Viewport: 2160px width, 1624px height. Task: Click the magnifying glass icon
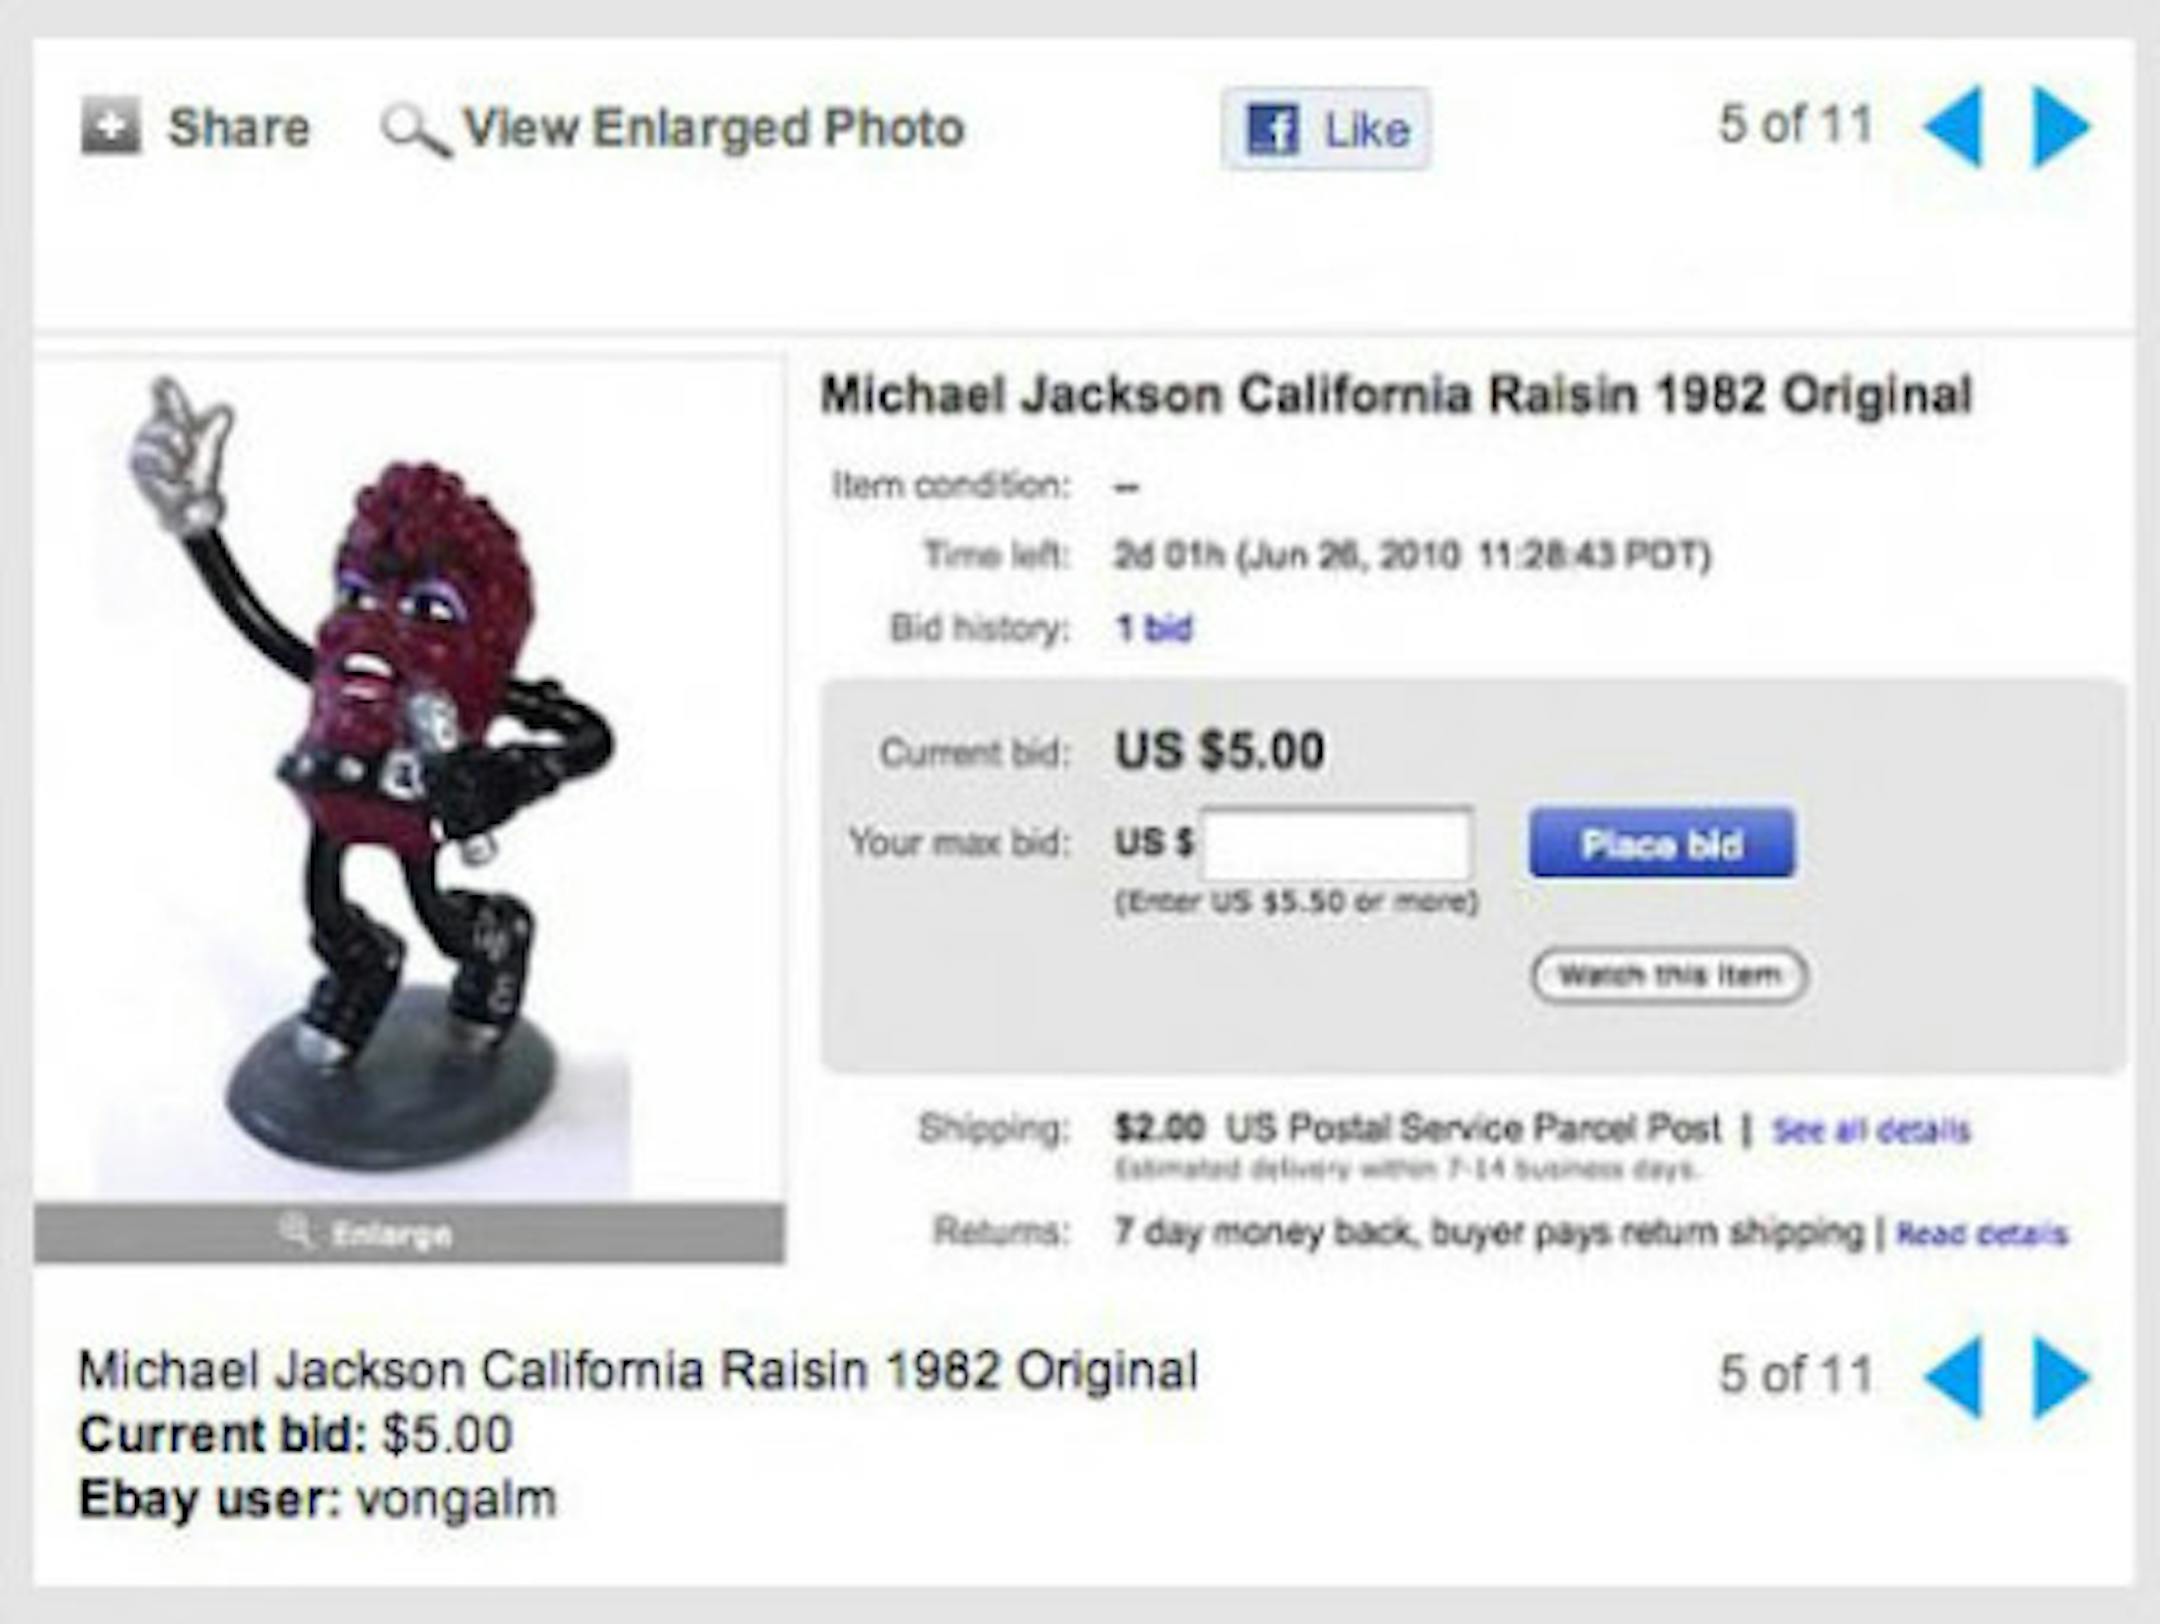pyautogui.click(x=415, y=131)
